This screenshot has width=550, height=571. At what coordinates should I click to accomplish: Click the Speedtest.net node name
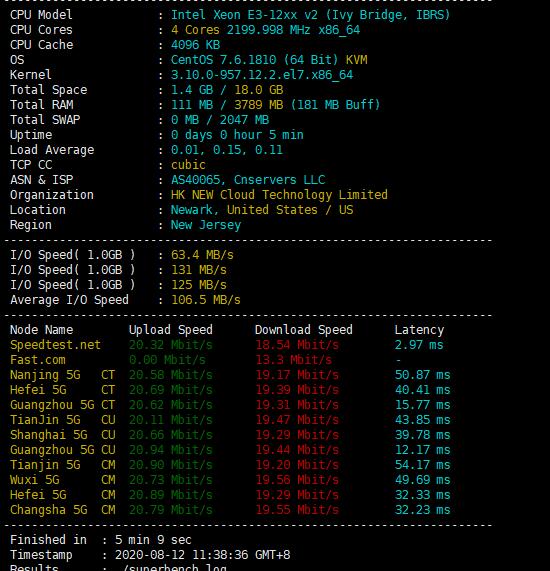coord(55,345)
